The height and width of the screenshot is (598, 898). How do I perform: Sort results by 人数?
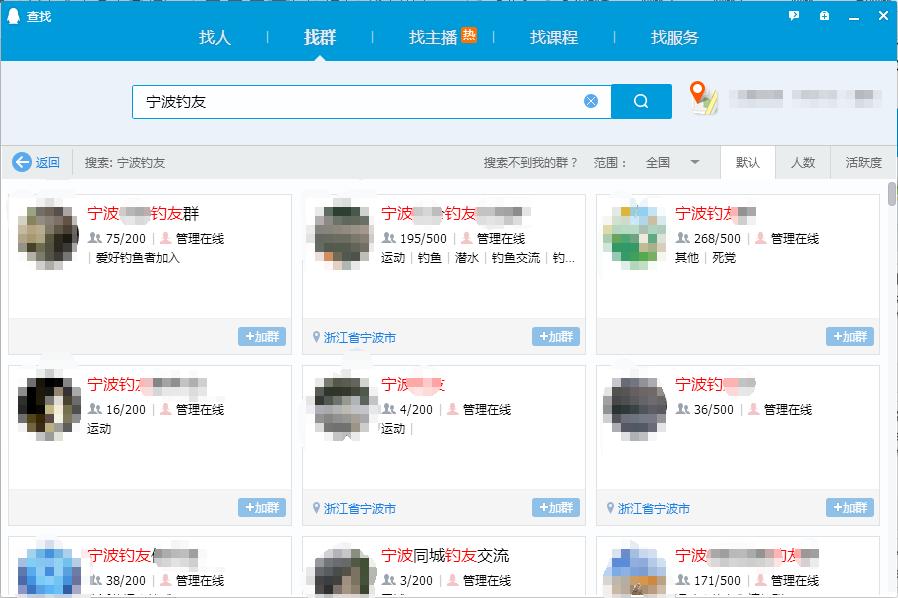point(805,161)
